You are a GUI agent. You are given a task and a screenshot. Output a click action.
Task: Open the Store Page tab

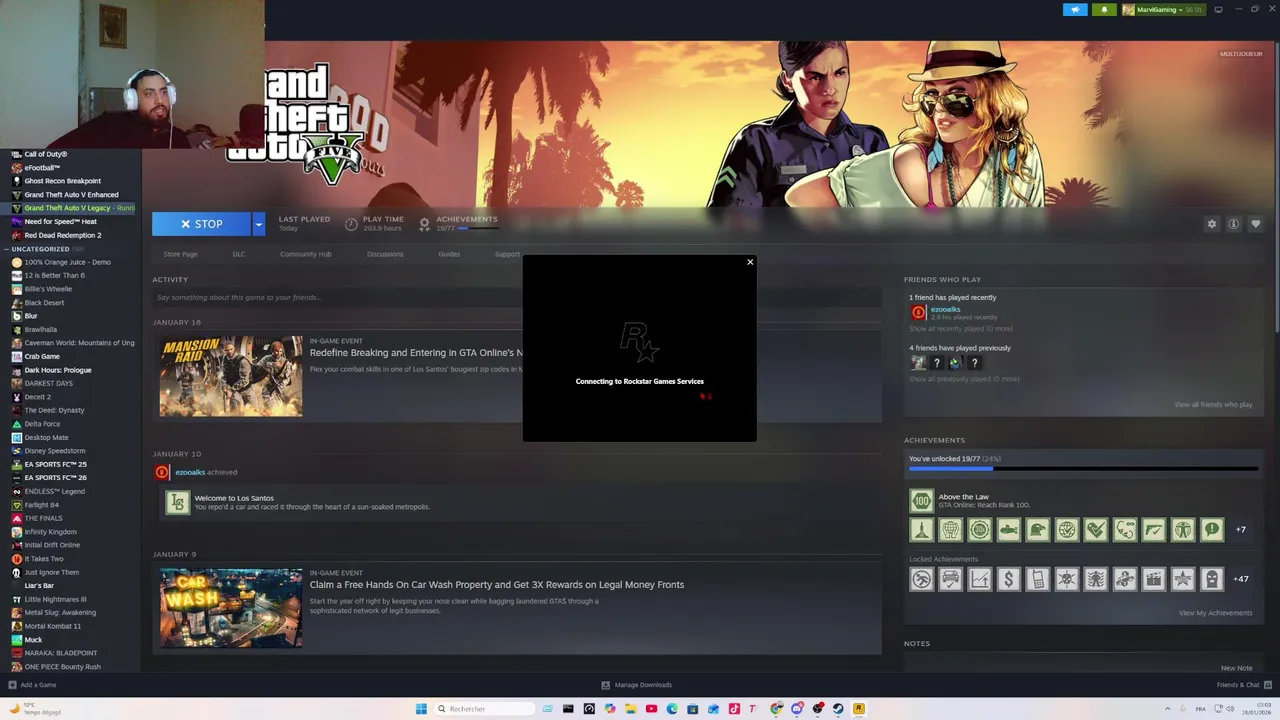pos(181,254)
